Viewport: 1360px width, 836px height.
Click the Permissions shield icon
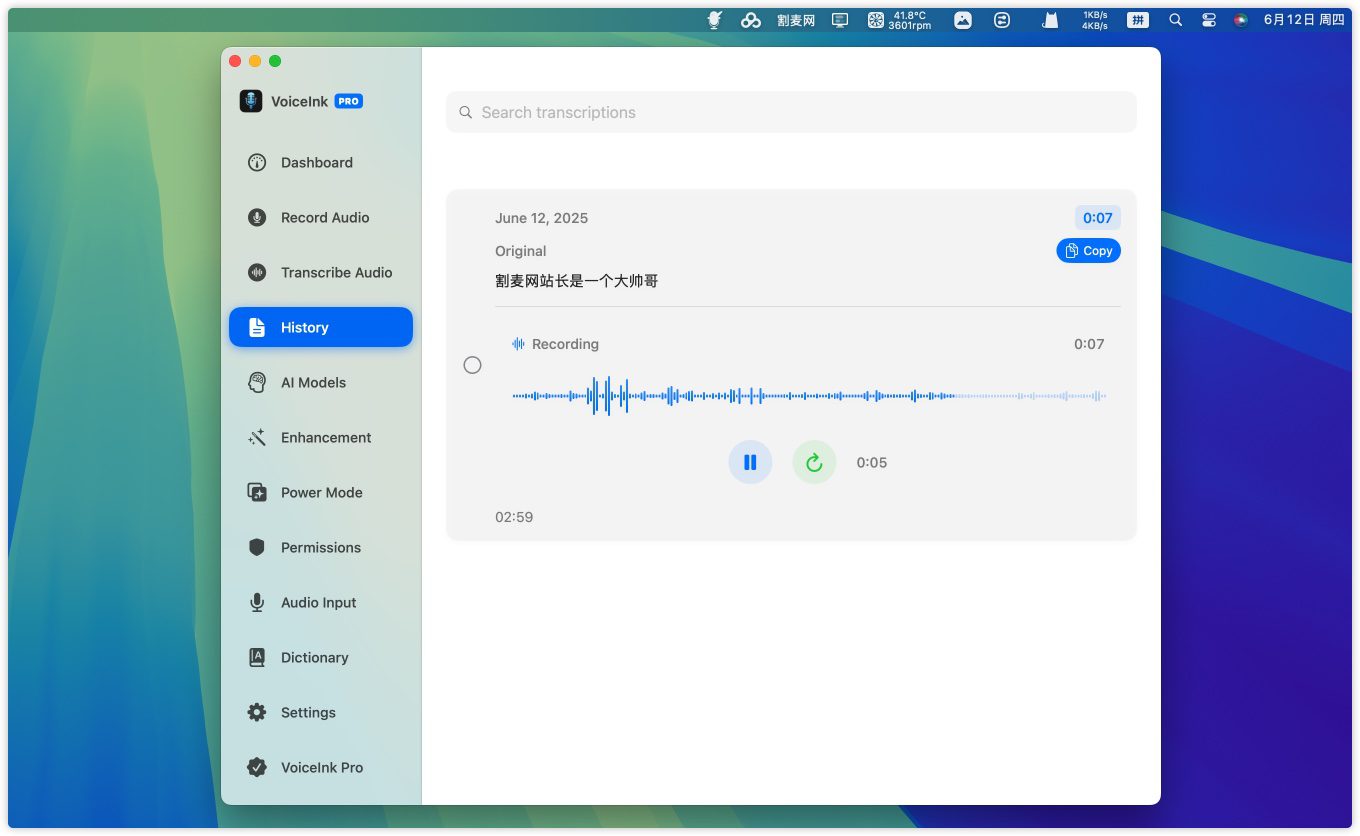point(257,548)
